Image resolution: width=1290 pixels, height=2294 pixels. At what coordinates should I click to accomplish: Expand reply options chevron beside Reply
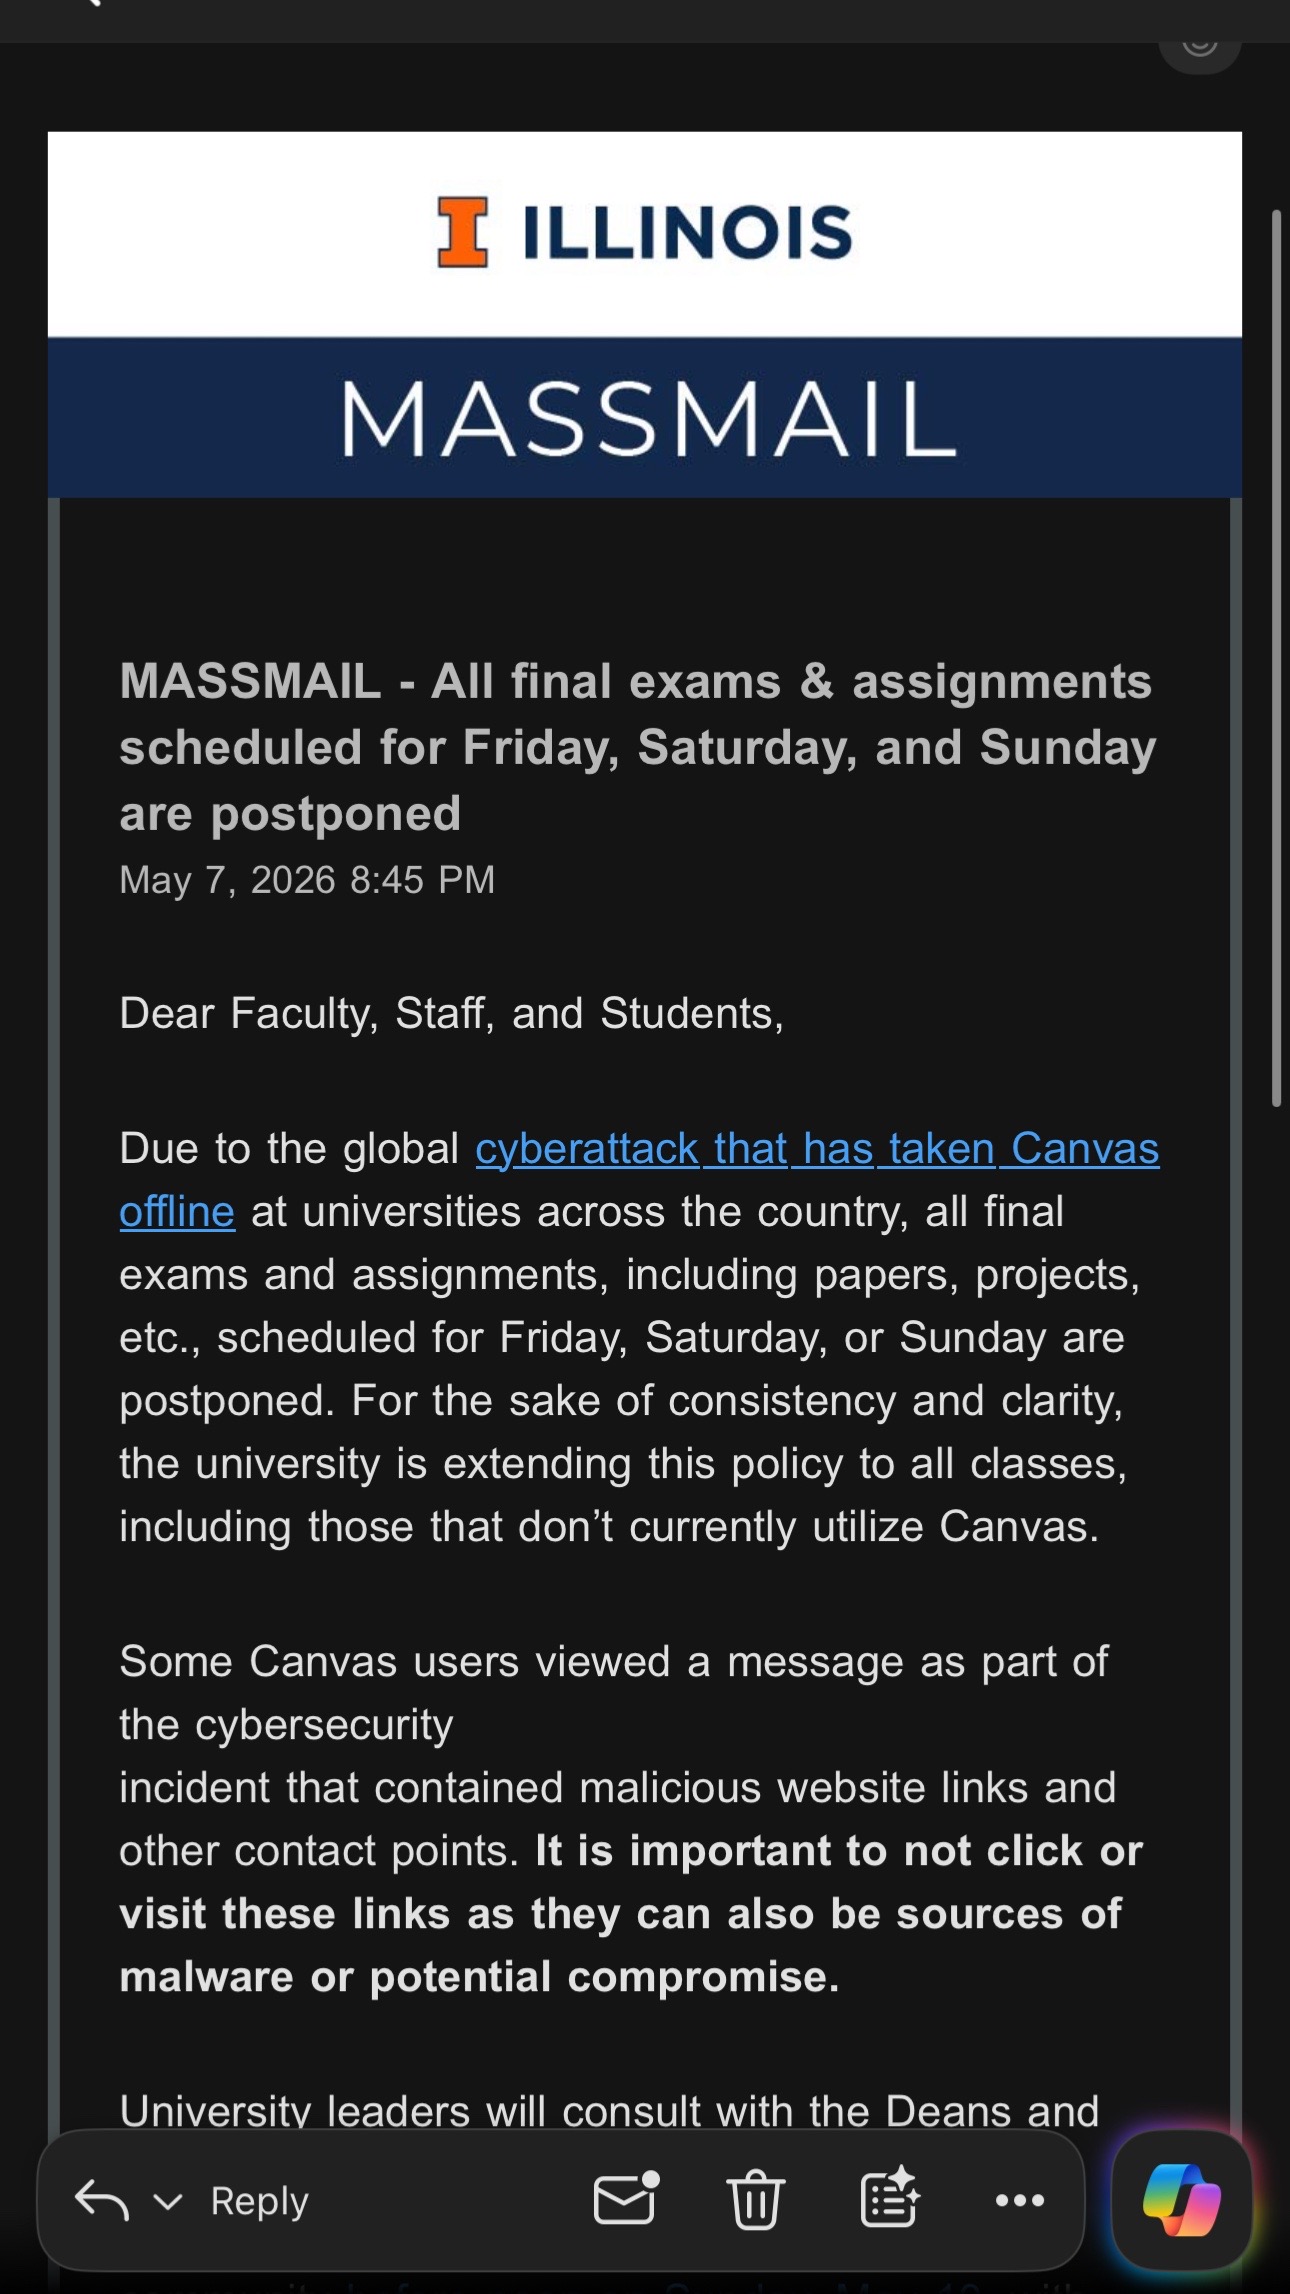[x=168, y=2201]
